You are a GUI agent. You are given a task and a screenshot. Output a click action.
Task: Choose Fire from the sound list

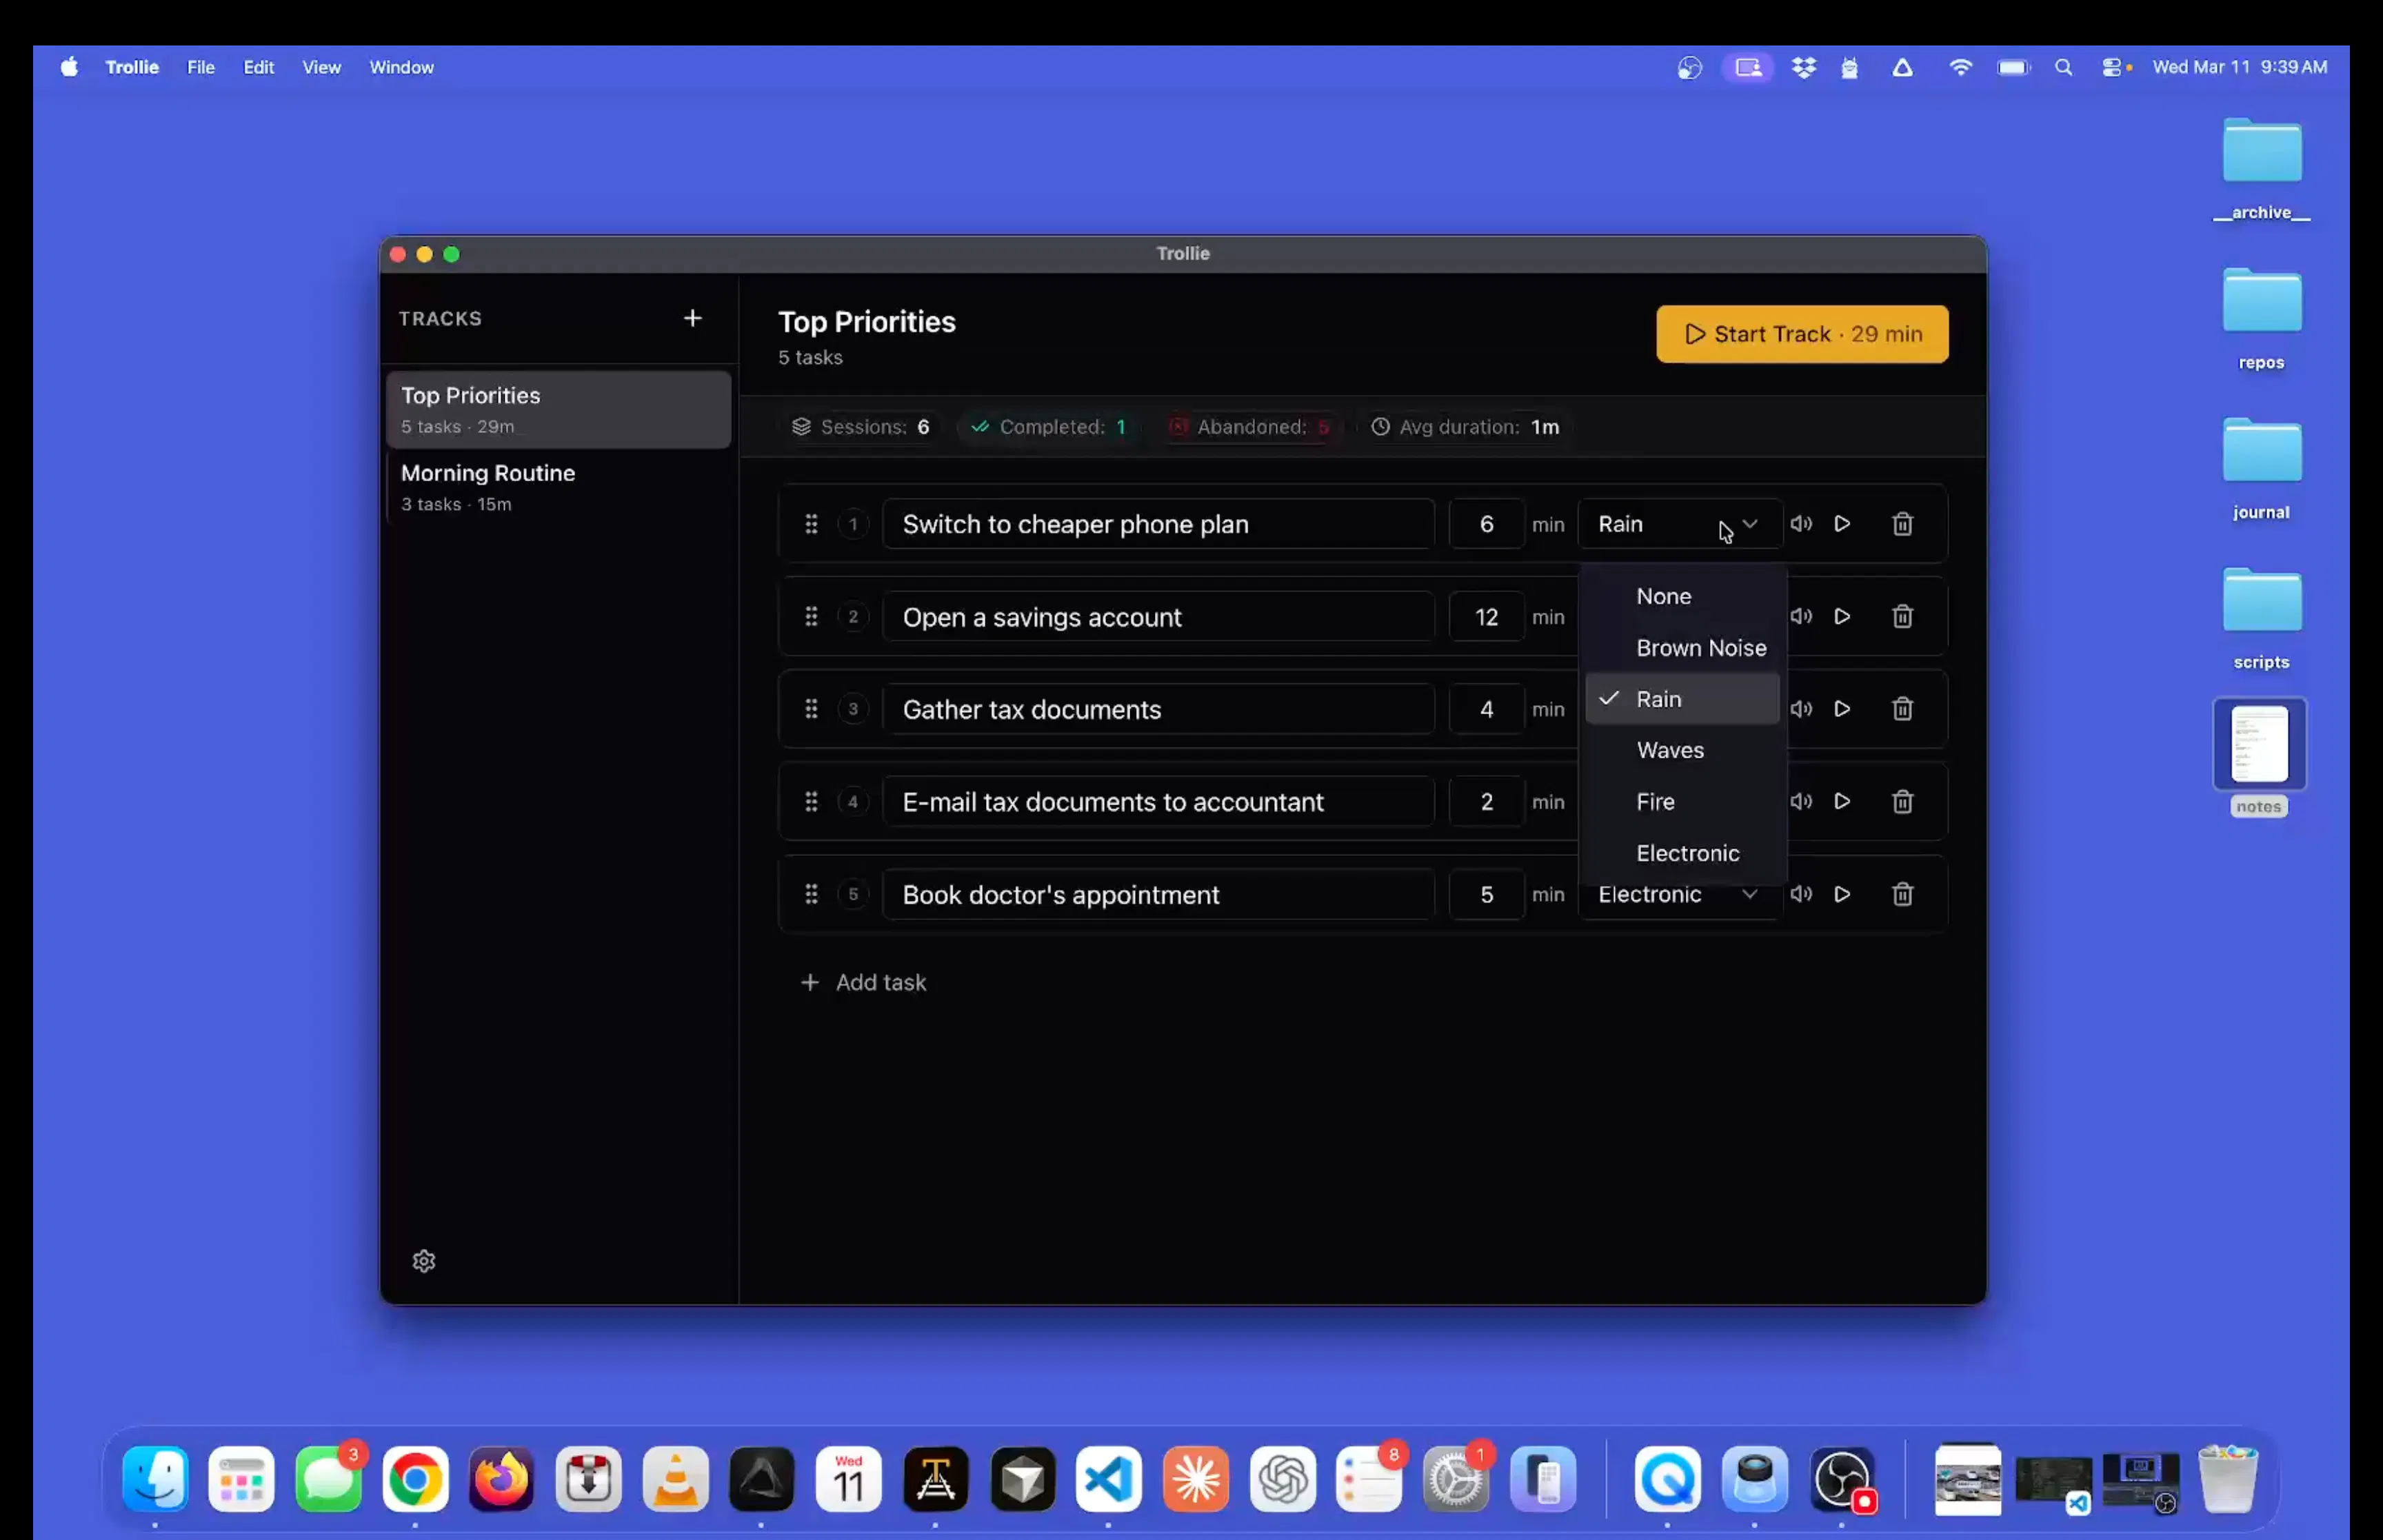coord(1683,802)
